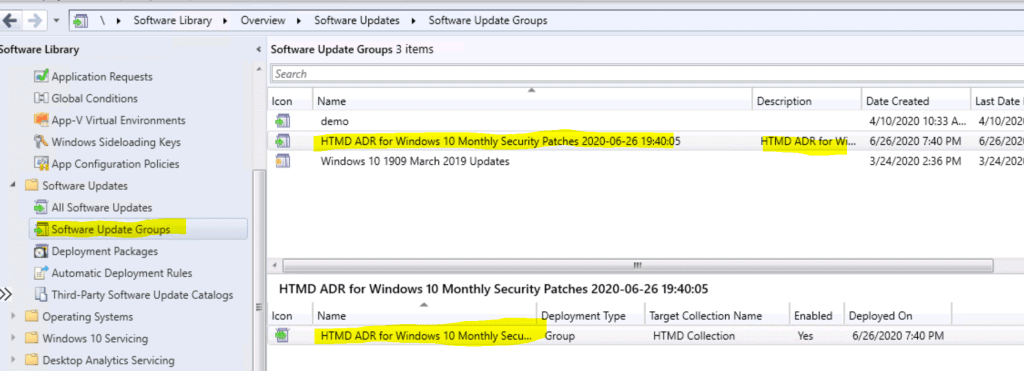Select Third-Party Software Update Catalogs node

(142, 295)
